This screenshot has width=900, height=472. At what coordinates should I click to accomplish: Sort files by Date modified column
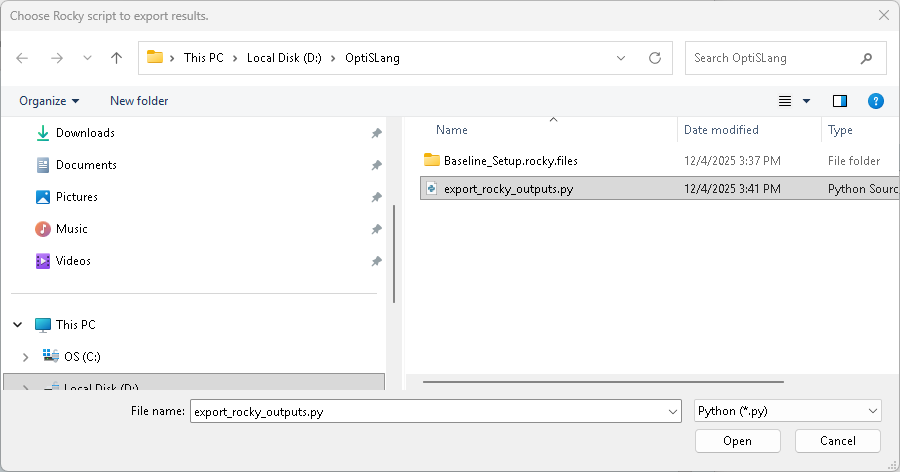[x=721, y=130]
